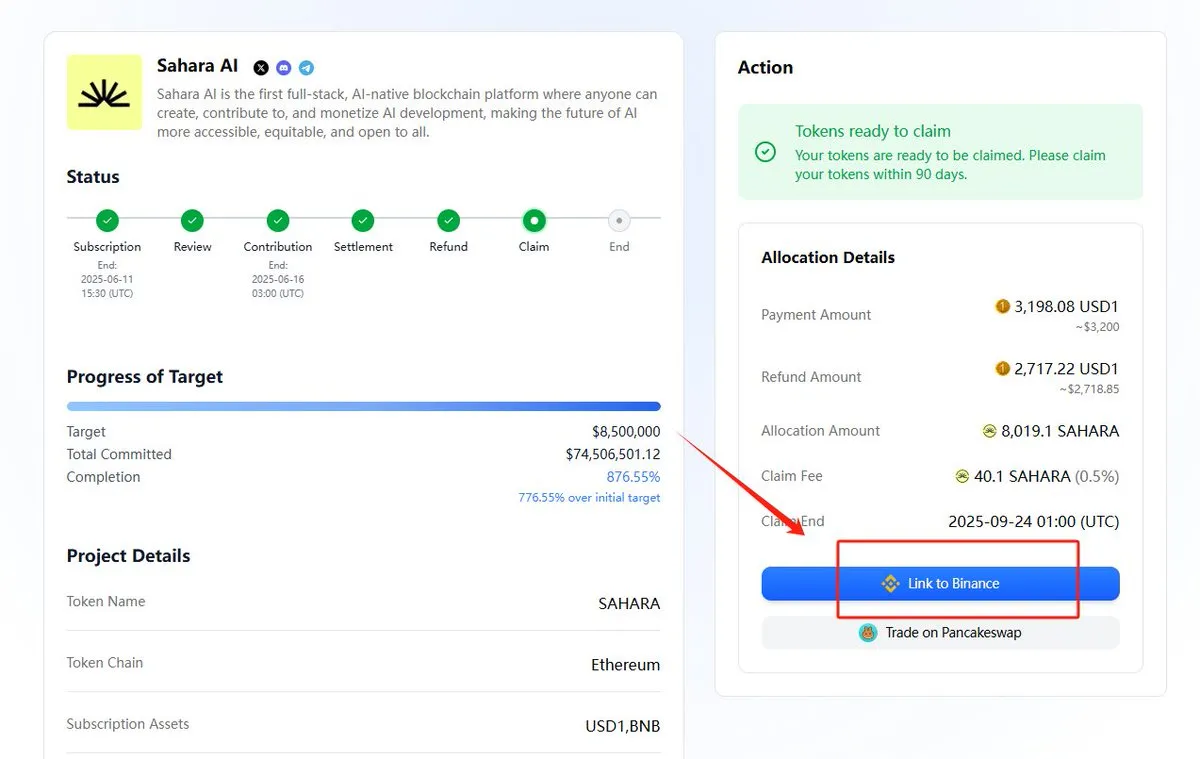The width and height of the screenshot is (1200, 759).
Task: Click the Refund step checkmark
Action: (449, 220)
